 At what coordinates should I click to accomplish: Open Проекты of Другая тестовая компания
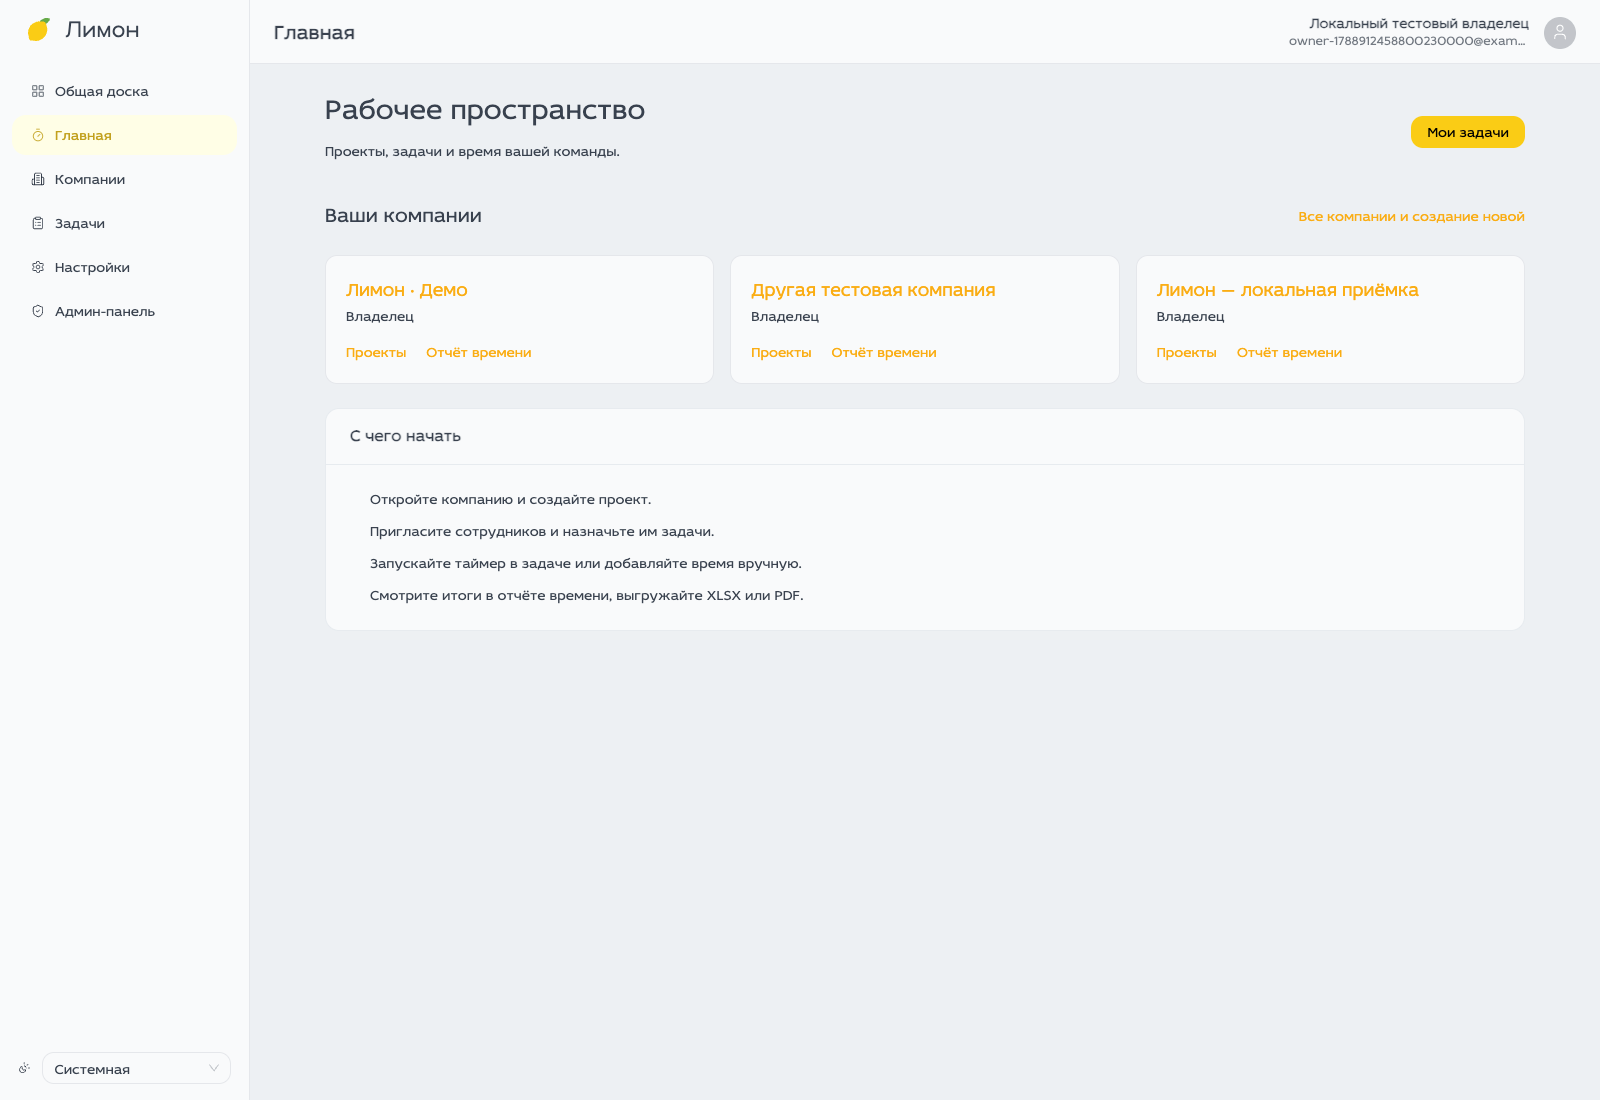[x=781, y=353]
